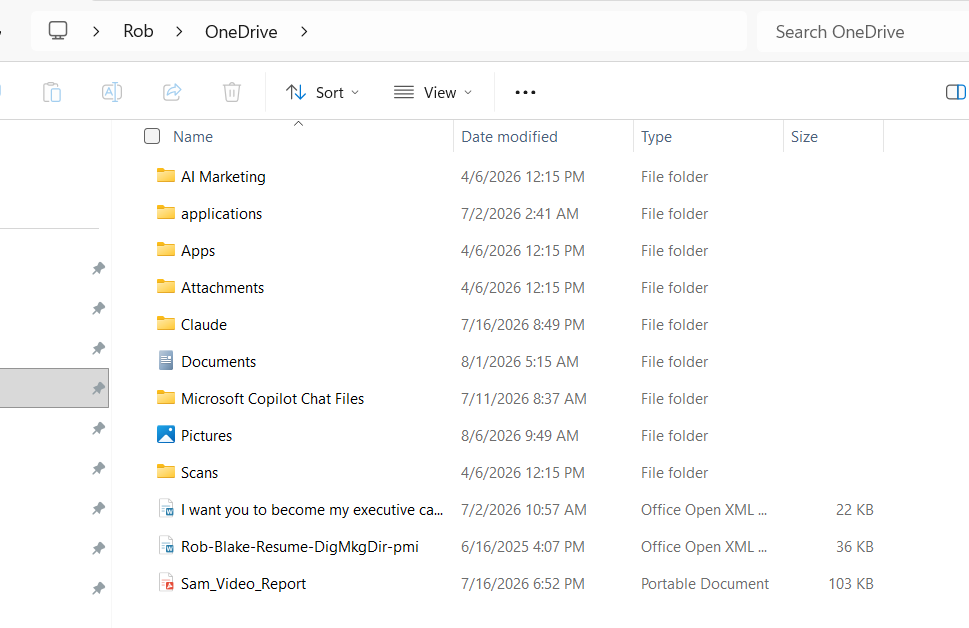This screenshot has width=969, height=628.
Task: Select the Documents library icon
Action: click(166, 360)
